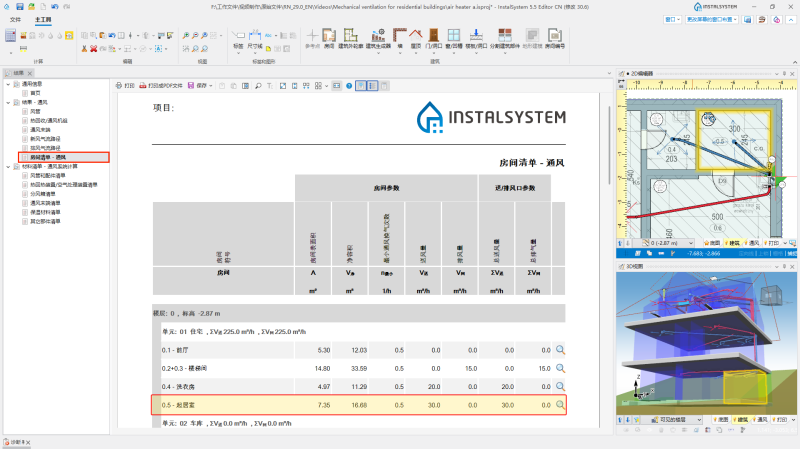The height and width of the screenshot is (449, 800).
Task: Toggle 通风 layer in 2D editor
Action: [x=751, y=243]
